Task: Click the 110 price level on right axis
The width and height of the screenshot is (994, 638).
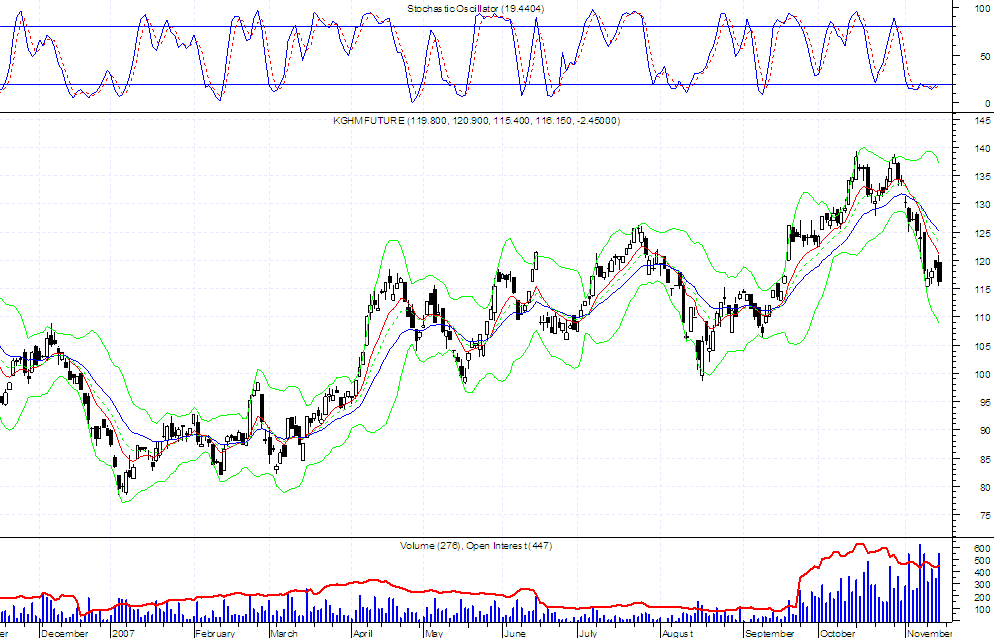Action: pos(983,318)
